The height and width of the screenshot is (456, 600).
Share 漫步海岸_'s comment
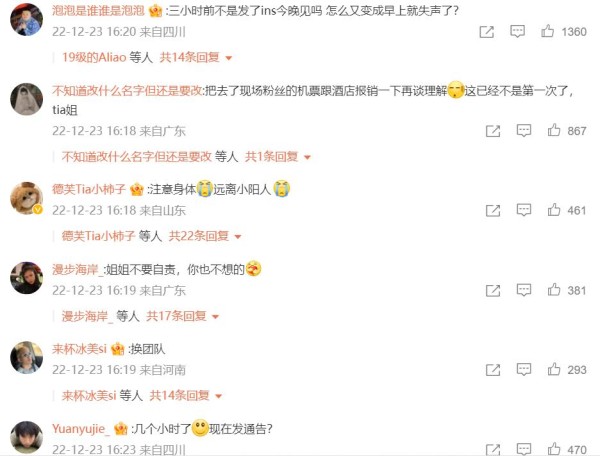493,290
